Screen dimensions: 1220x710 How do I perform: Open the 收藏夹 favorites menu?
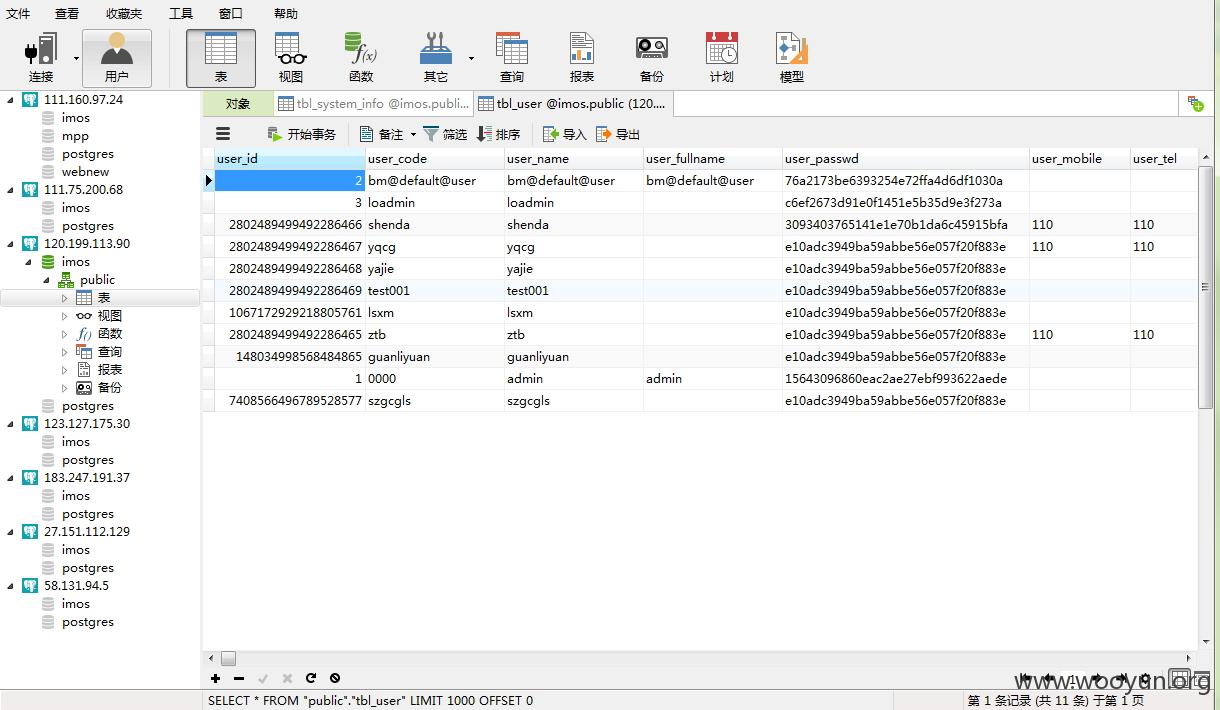click(x=124, y=13)
